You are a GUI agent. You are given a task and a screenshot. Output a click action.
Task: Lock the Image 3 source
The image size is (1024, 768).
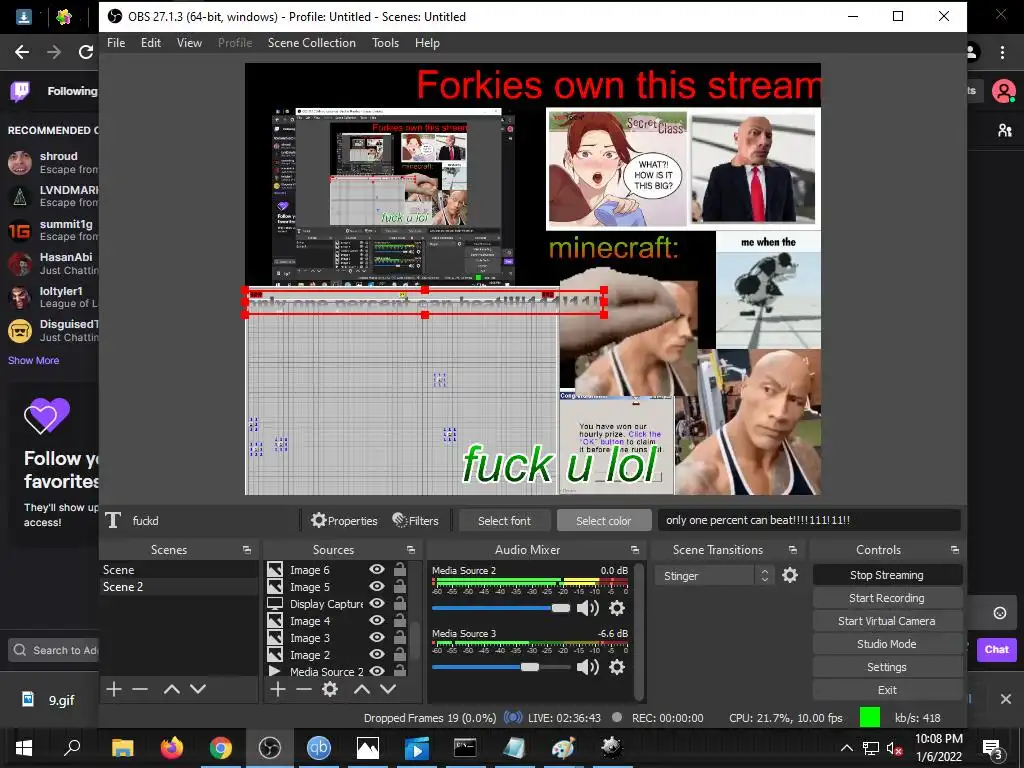400,637
